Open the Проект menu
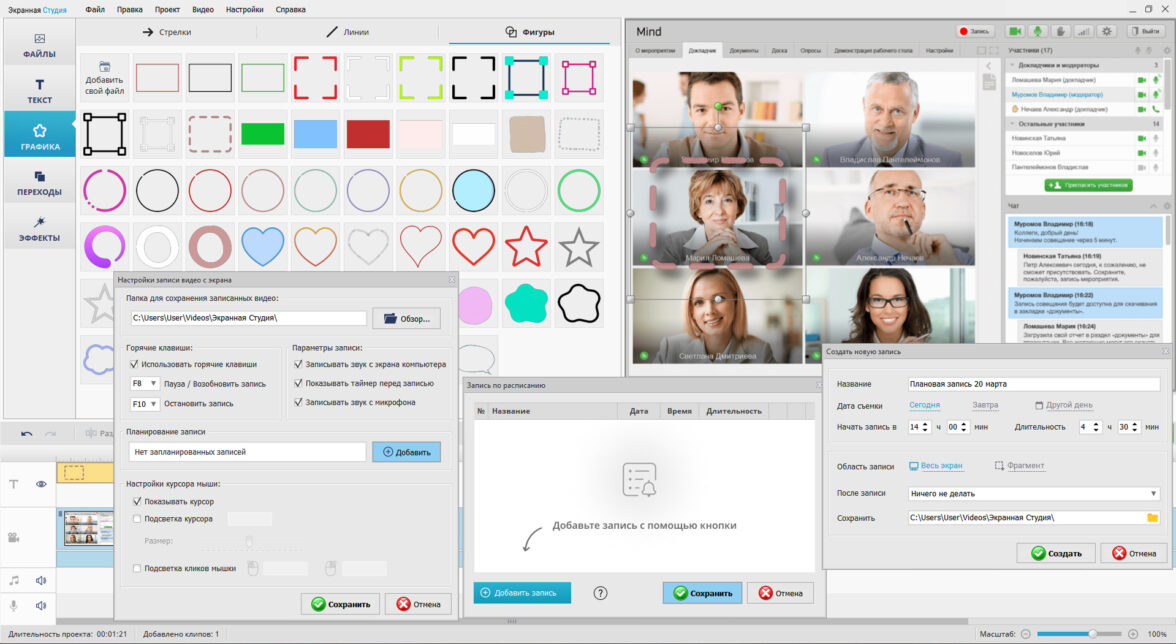 coord(166,10)
